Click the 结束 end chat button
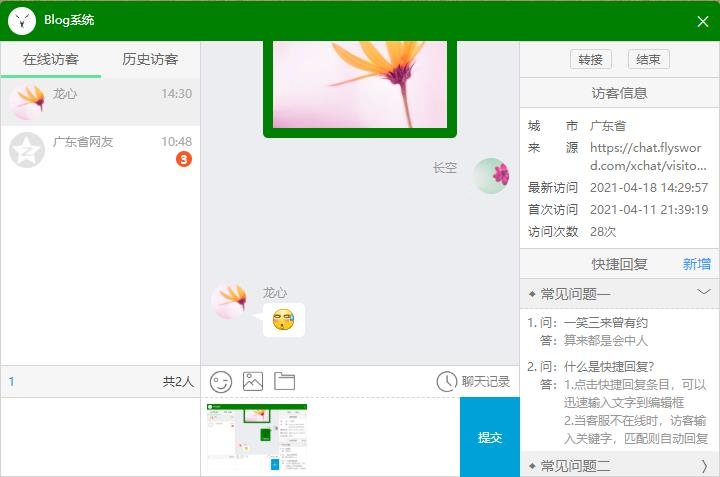Image resolution: width=720 pixels, height=477 pixels. pos(648,59)
